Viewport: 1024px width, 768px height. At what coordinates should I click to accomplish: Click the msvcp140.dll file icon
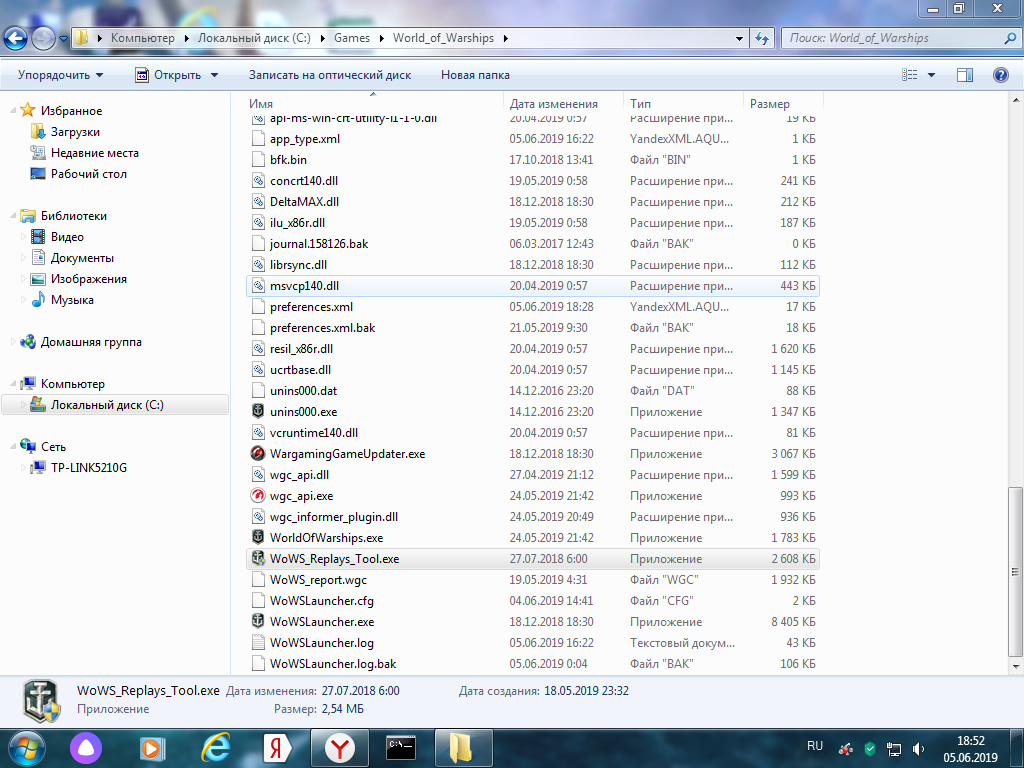[x=258, y=285]
